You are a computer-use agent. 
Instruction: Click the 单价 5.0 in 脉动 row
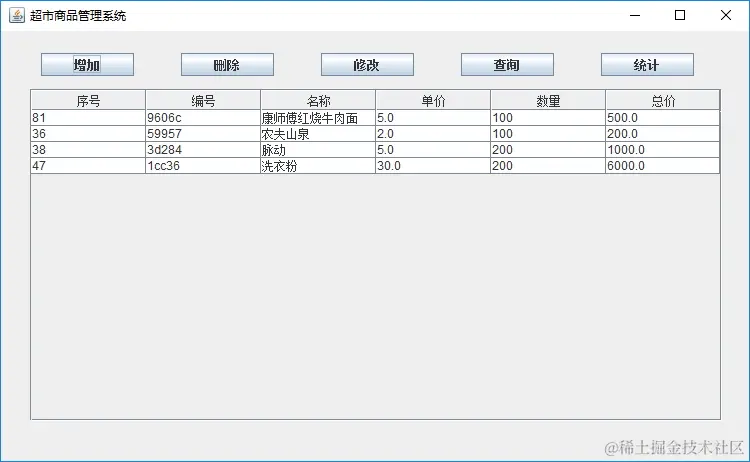(433, 150)
